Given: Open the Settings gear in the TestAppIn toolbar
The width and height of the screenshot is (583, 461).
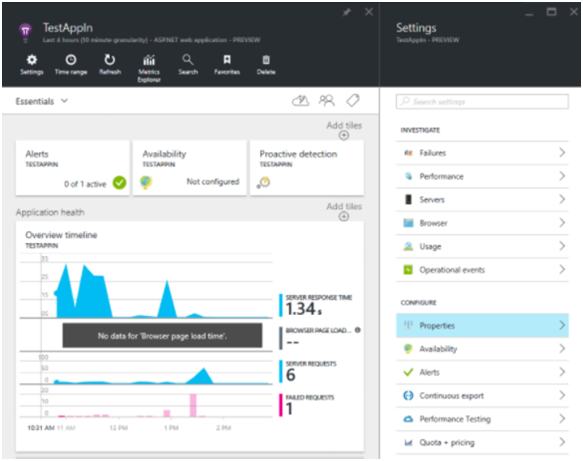Looking at the screenshot, I should 32,64.
